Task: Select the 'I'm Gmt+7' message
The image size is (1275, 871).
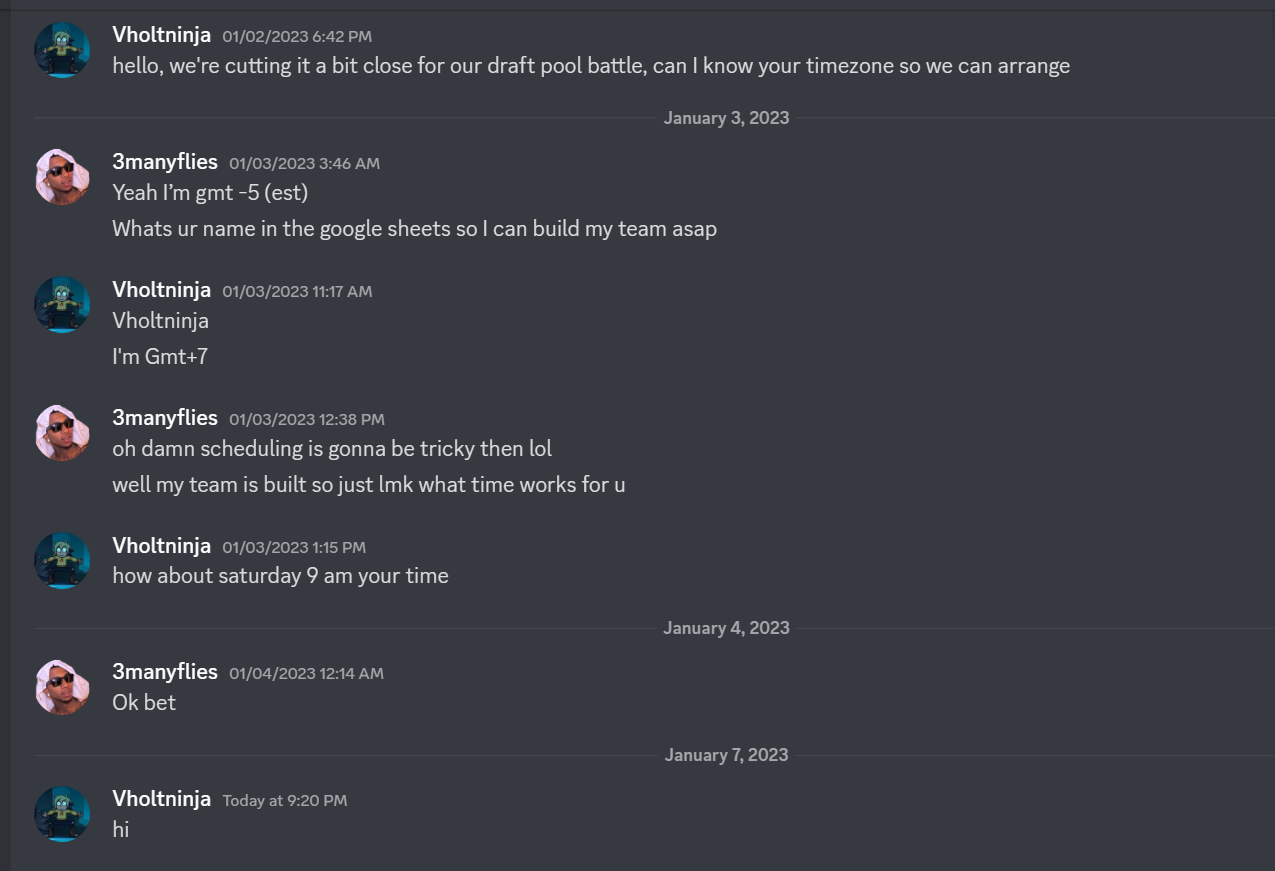Action: point(160,356)
